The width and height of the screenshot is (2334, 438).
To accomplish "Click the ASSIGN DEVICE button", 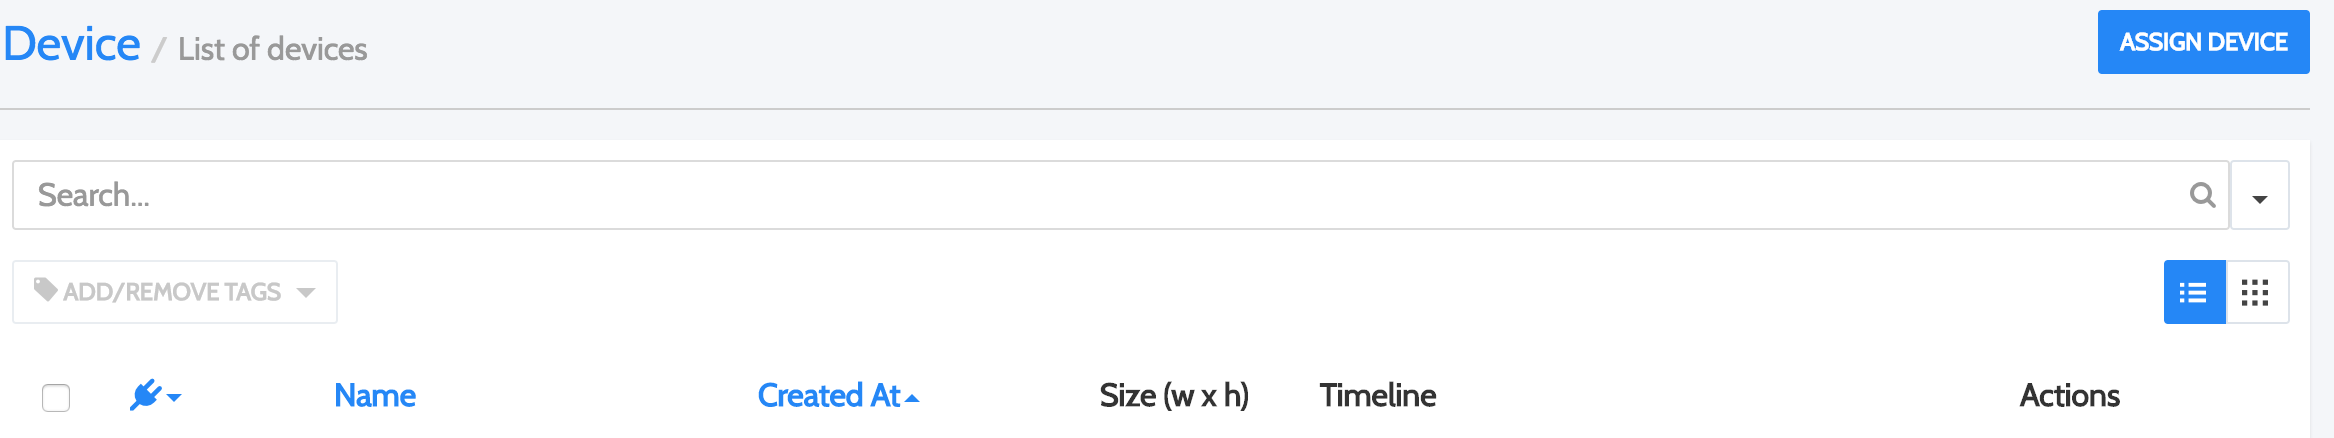I will click(2203, 42).
